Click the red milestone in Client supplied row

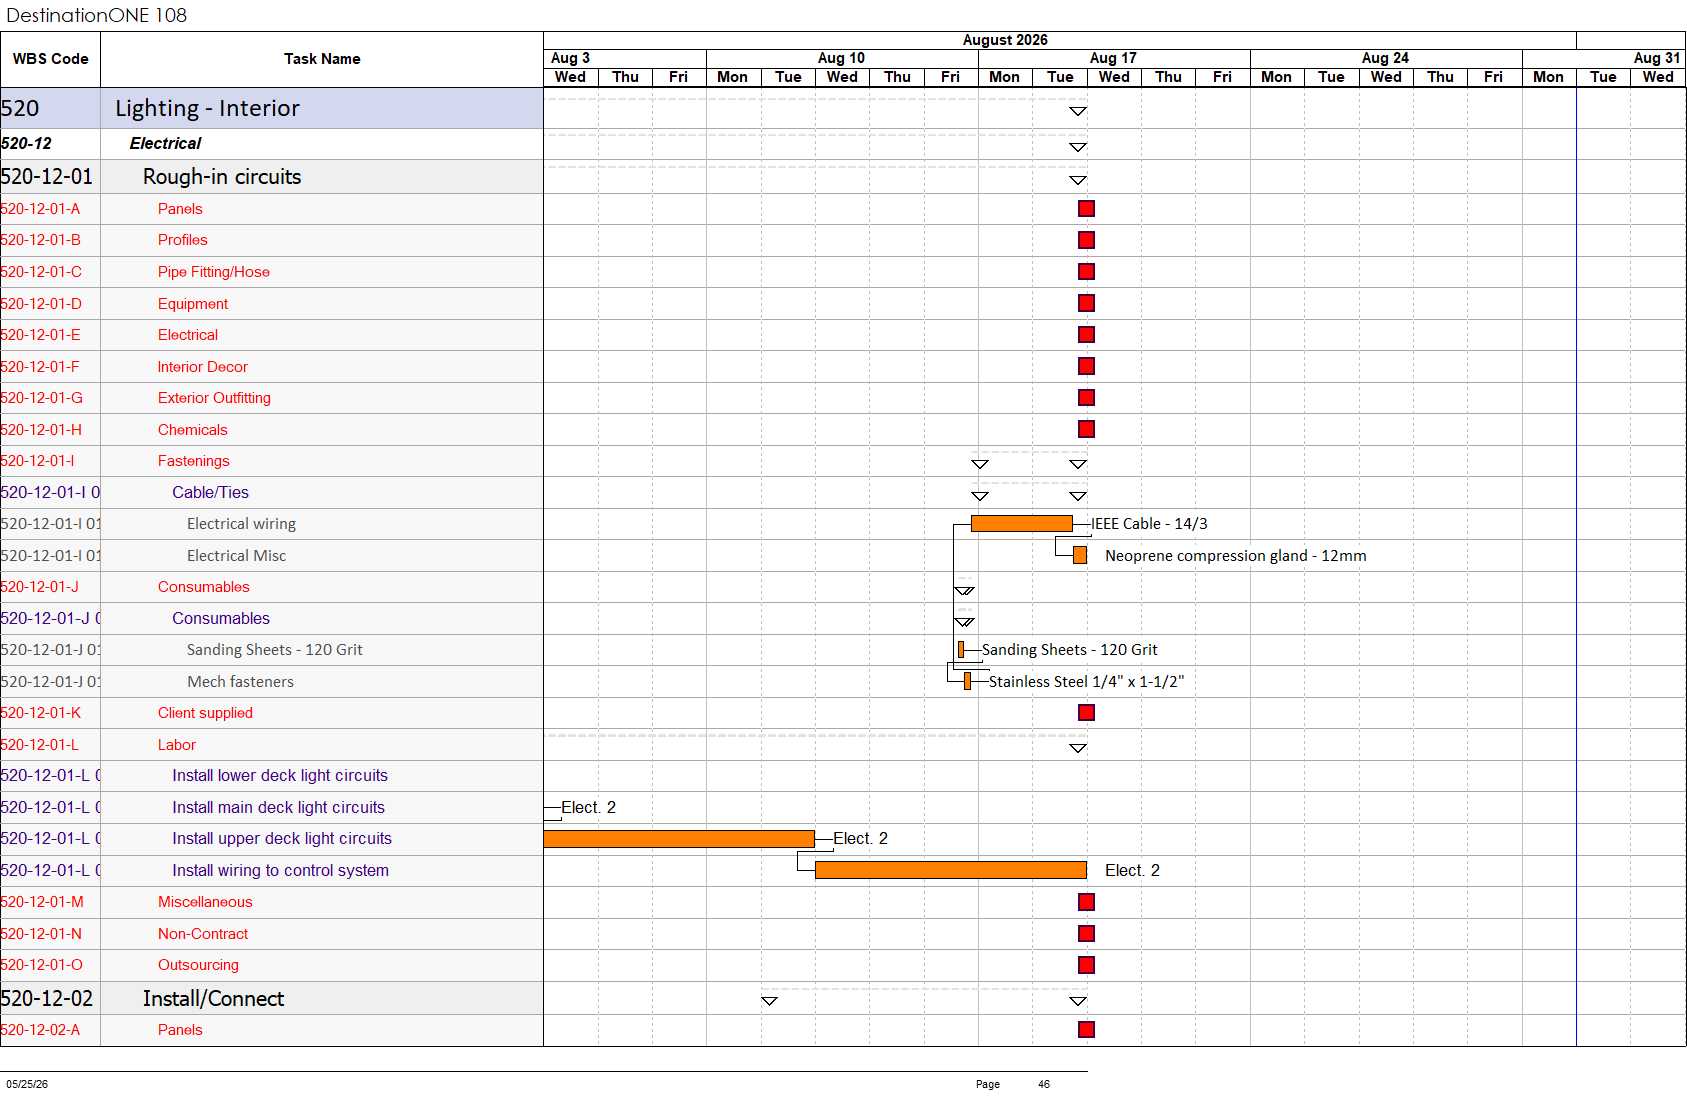tap(1086, 713)
